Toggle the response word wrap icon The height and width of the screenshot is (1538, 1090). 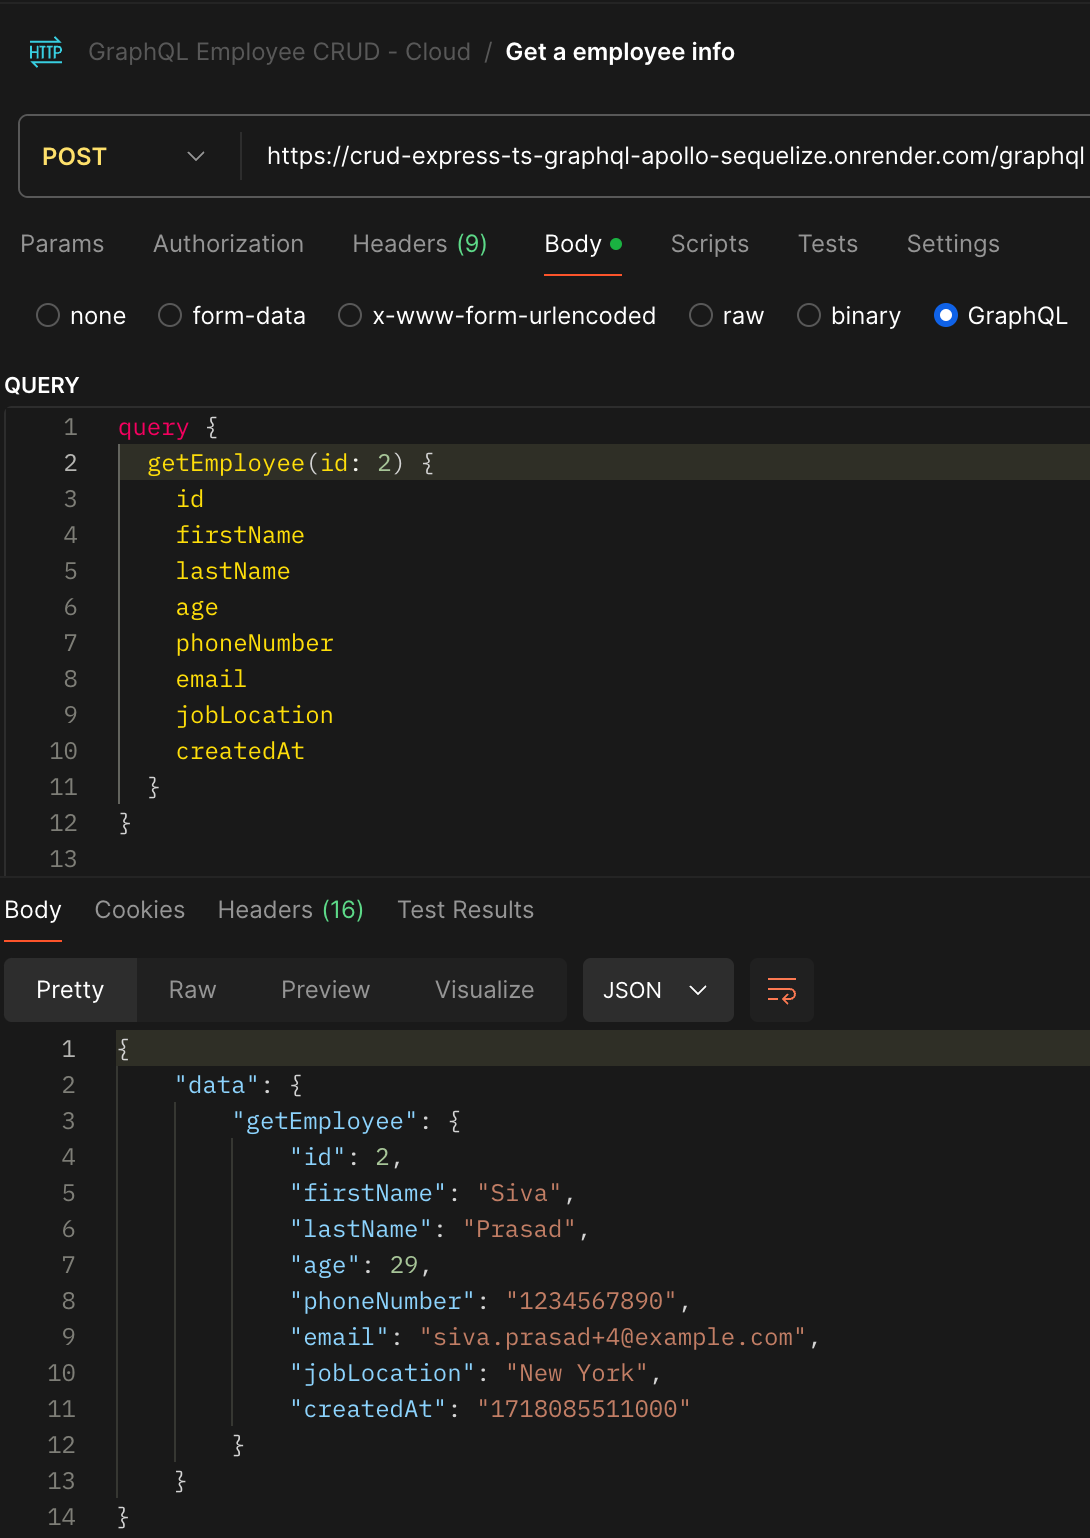coord(782,990)
